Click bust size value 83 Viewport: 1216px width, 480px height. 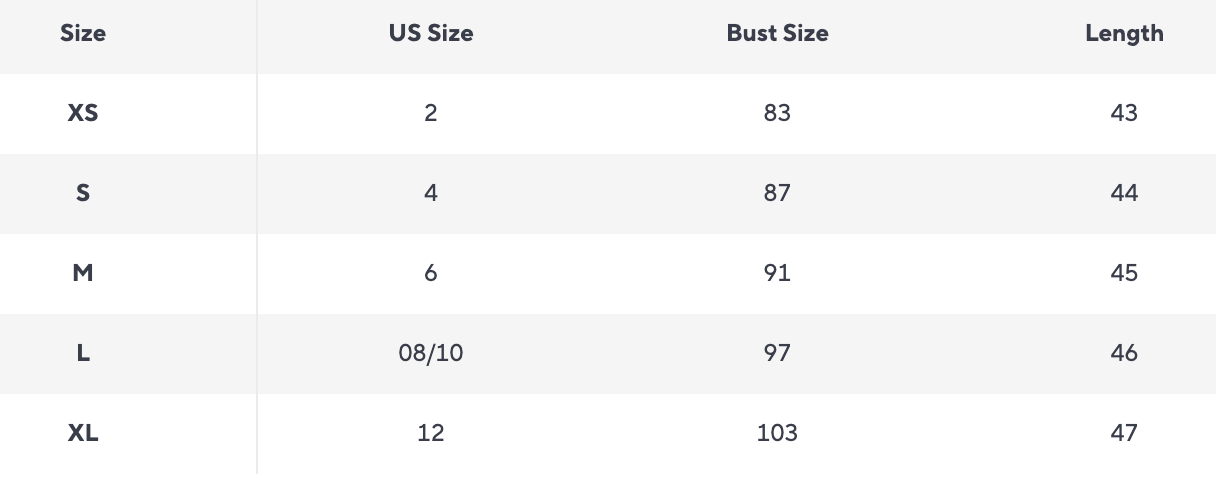(777, 113)
